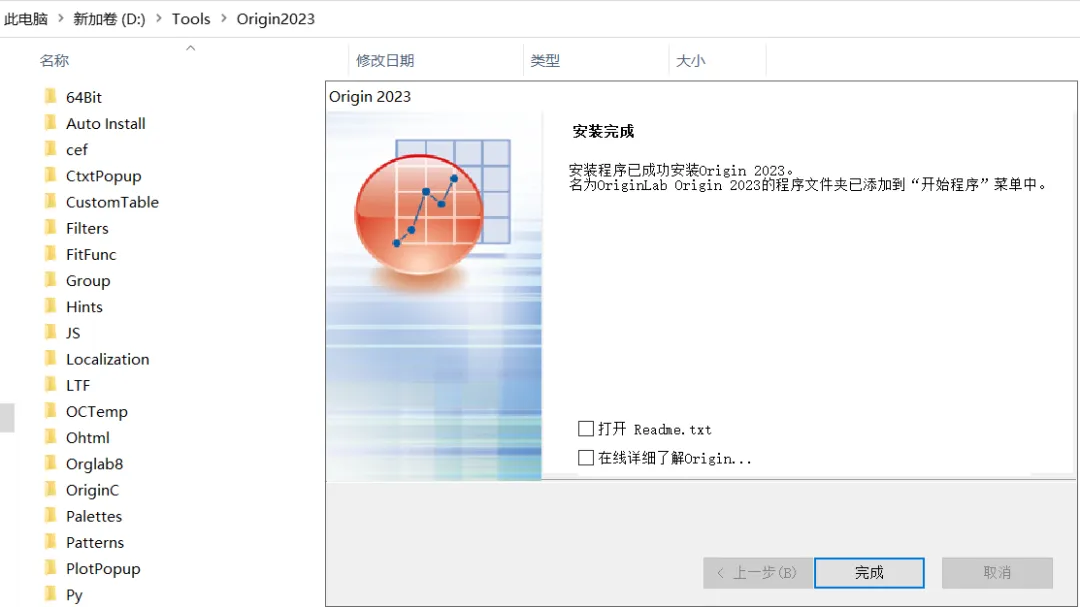The image size is (1080, 607).
Task: Select the Patterns folder name
Action: click(95, 542)
